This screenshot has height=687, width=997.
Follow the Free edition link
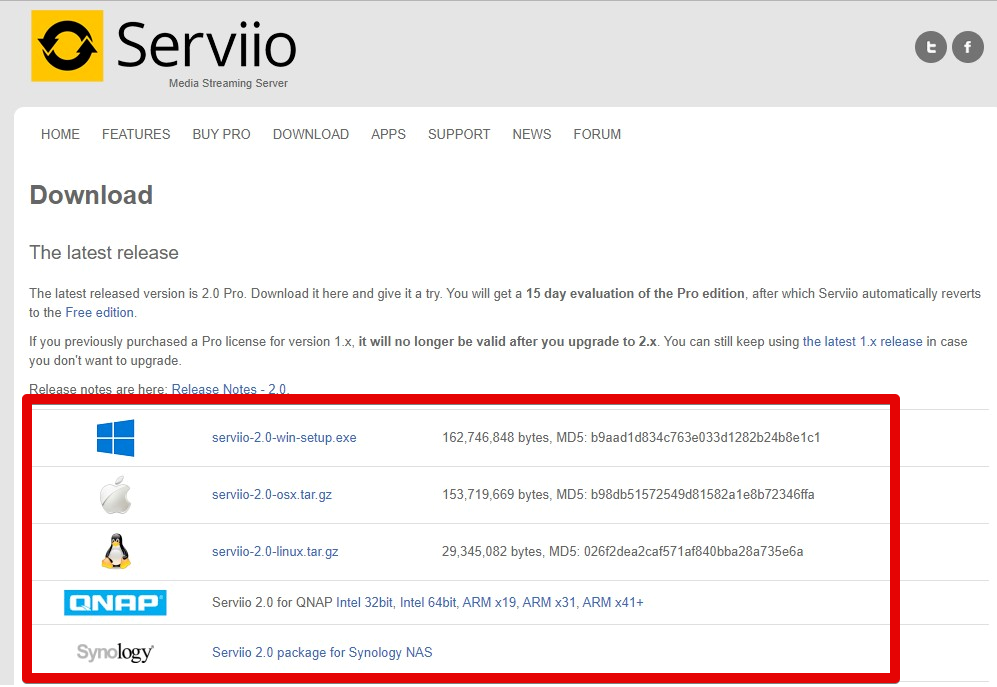[x=100, y=312]
